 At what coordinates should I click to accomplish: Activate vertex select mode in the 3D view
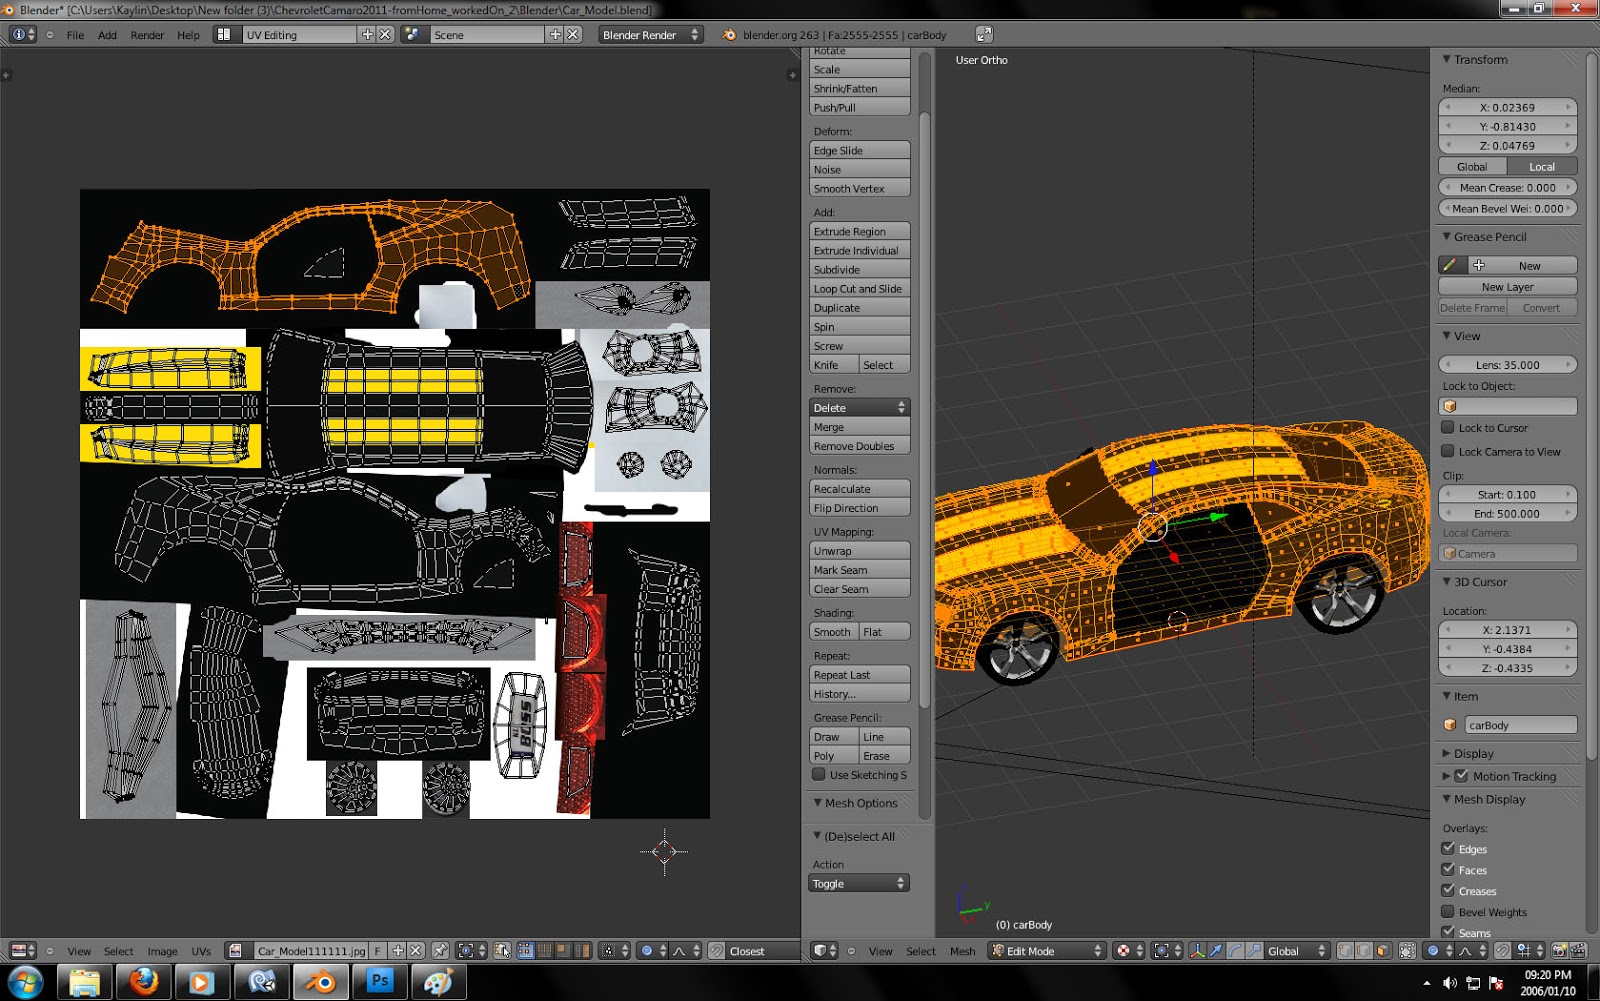point(1345,950)
